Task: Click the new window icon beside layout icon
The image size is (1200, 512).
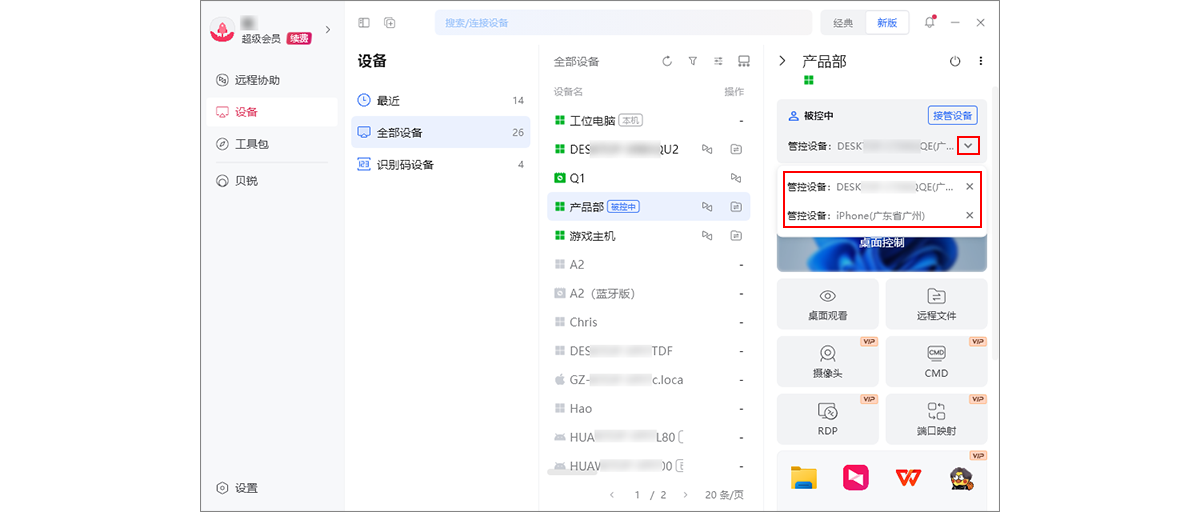Action: click(390, 22)
